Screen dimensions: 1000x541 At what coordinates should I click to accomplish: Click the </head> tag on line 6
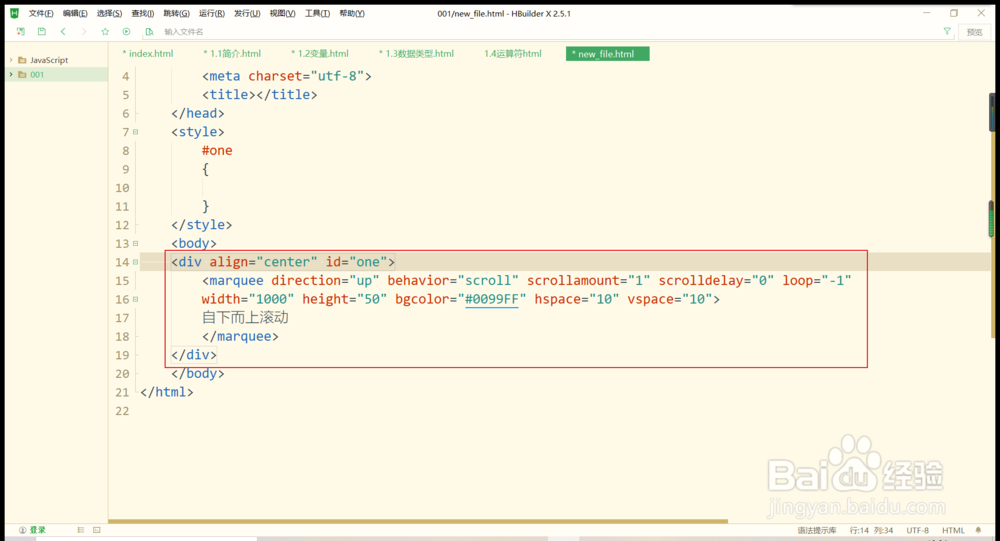[198, 113]
